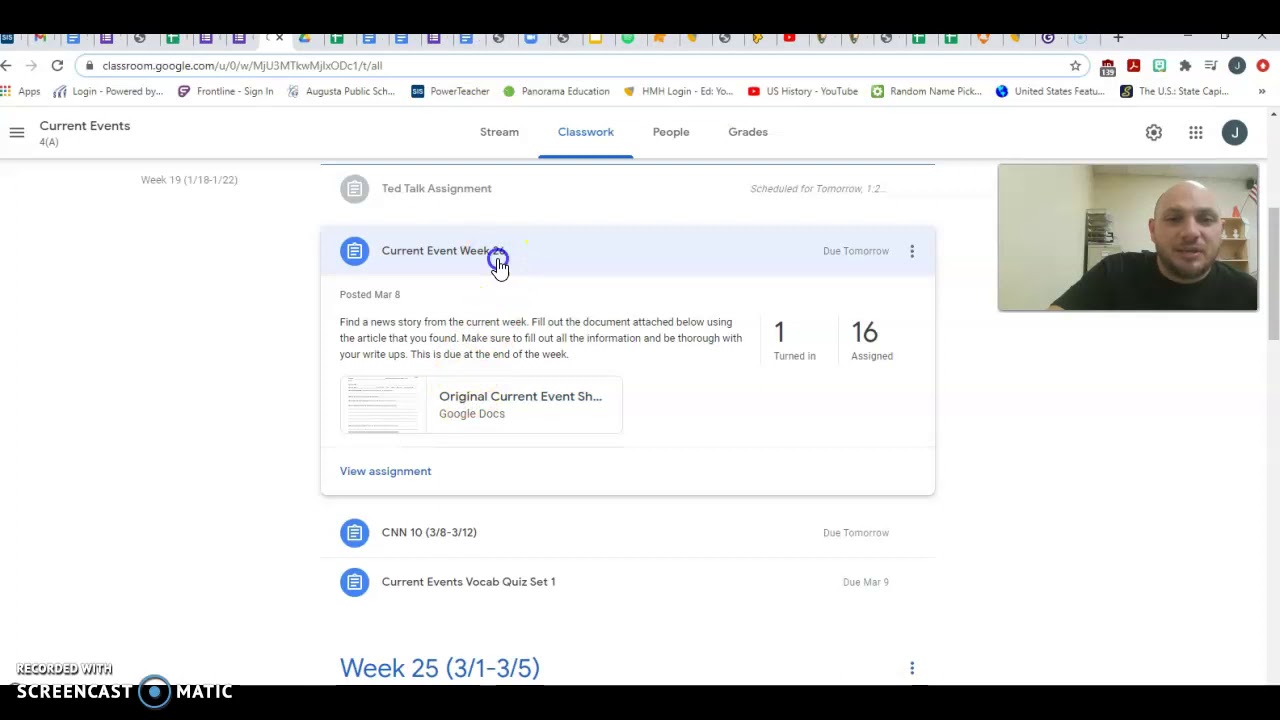The width and height of the screenshot is (1280, 720).
Task: Open the Classroom main menu hamburger icon
Action: [x=17, y=132]
